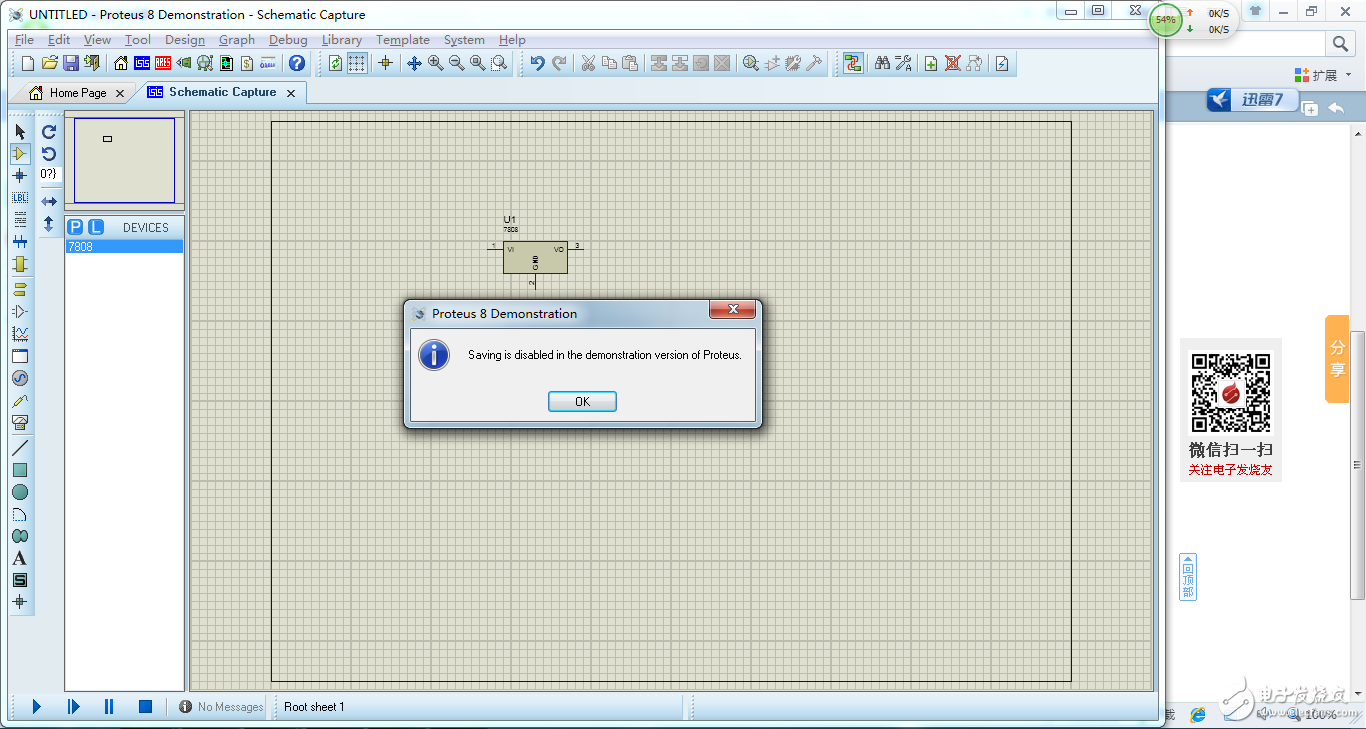Select the 7808 device in the list
Image resolution: width=1366 pixels, height=729 pixels.
124,246
